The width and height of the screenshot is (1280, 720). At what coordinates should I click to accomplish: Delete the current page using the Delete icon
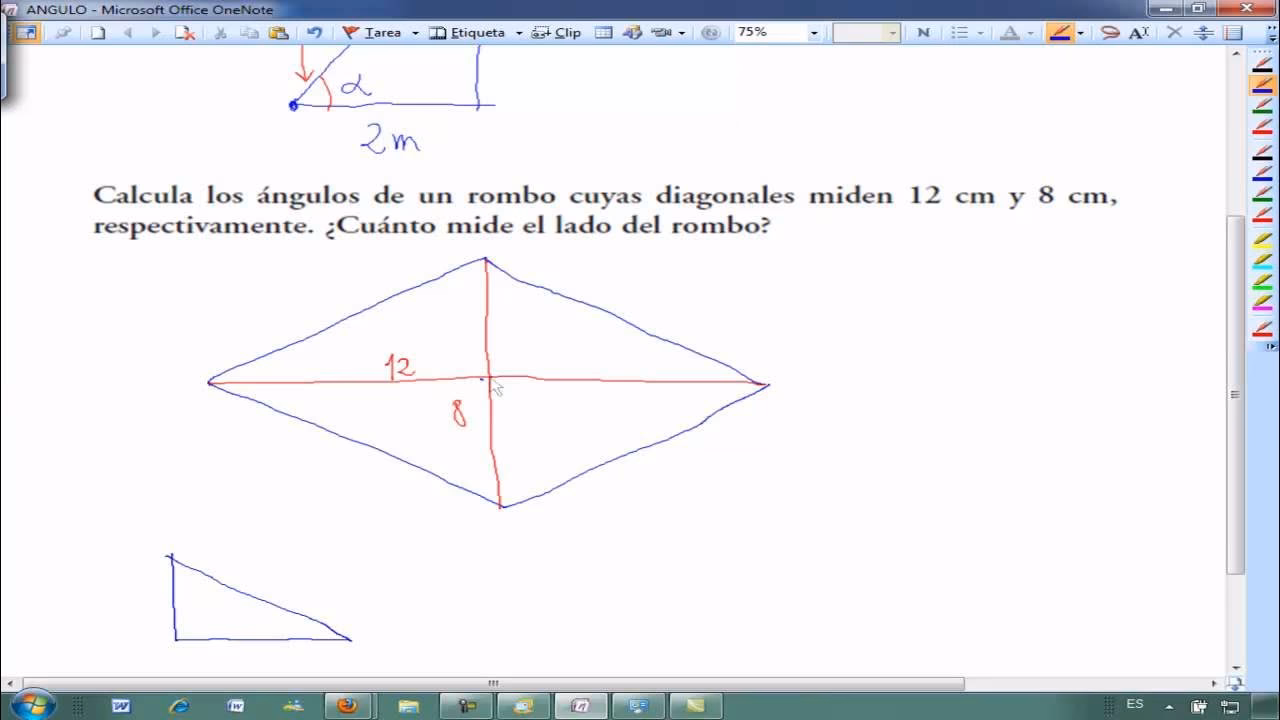[186, 32]
